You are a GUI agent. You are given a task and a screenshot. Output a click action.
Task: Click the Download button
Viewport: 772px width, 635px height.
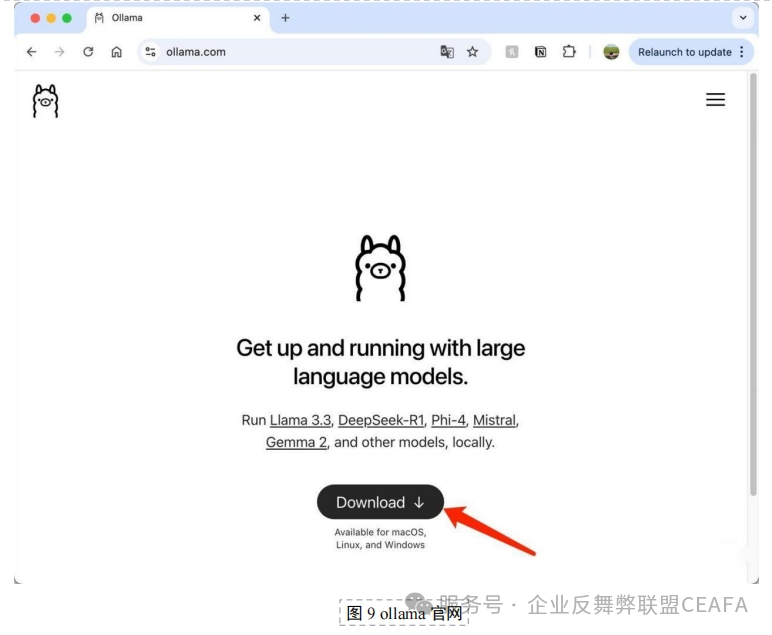[380, 502]
